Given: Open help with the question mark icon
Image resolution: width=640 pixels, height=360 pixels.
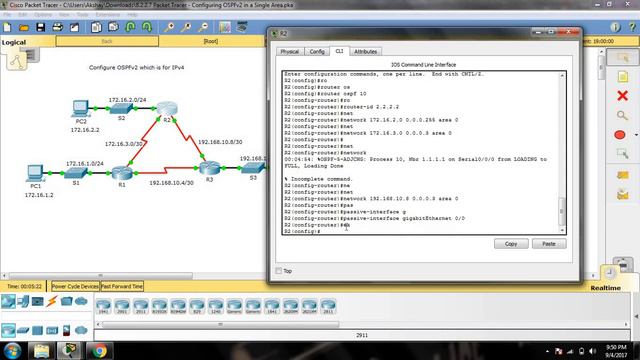Looking at the screenshot, I should pyautogui.click(x=632, y=27).
